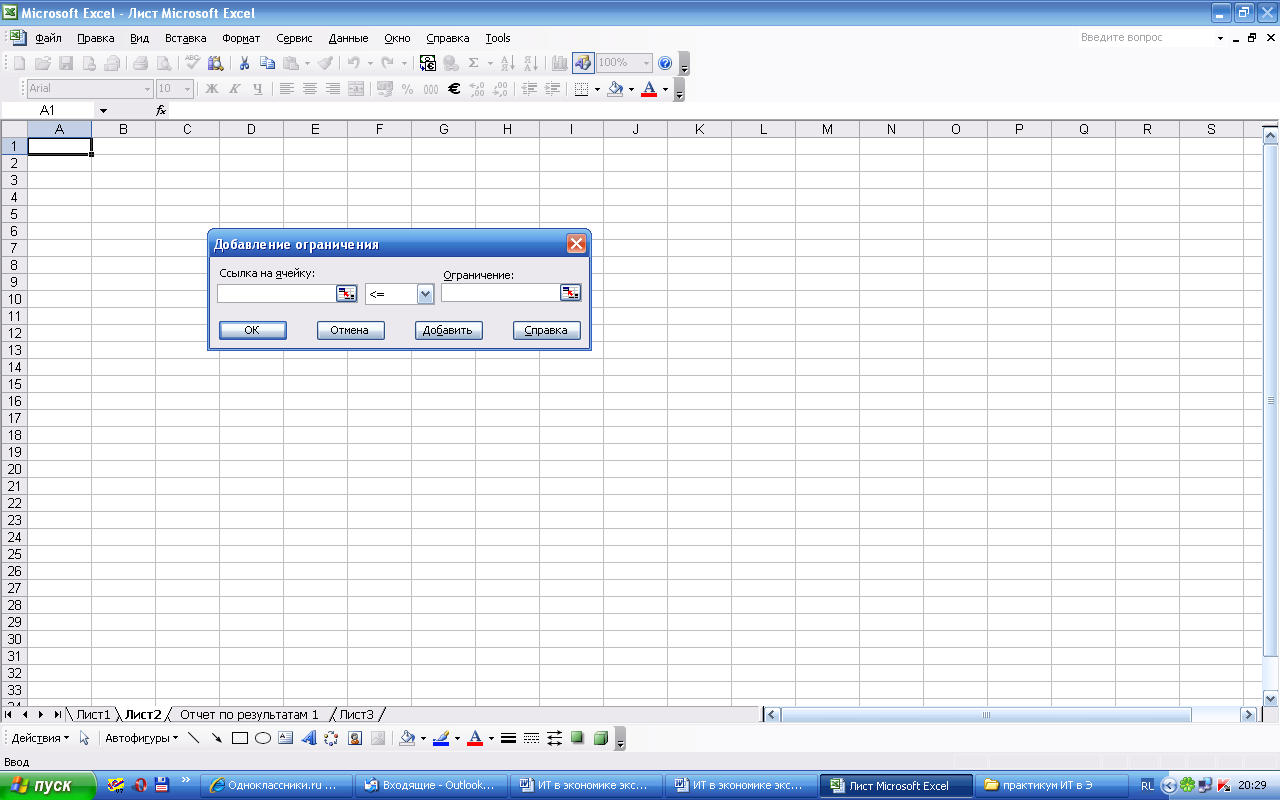The image size is (1280, 800).
Task: Open the font size 10 dropdown
Action: pyautogui.click(x=187, y=89)
